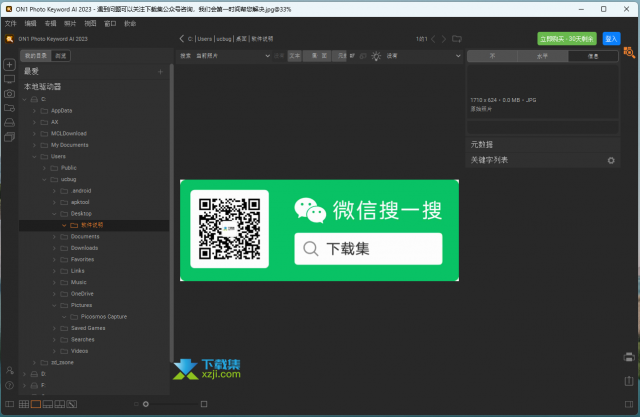This screenshot has height=417, width=640.
Task: Open the filter preset dropdown arrow
Action: click(x=458, y=56)
